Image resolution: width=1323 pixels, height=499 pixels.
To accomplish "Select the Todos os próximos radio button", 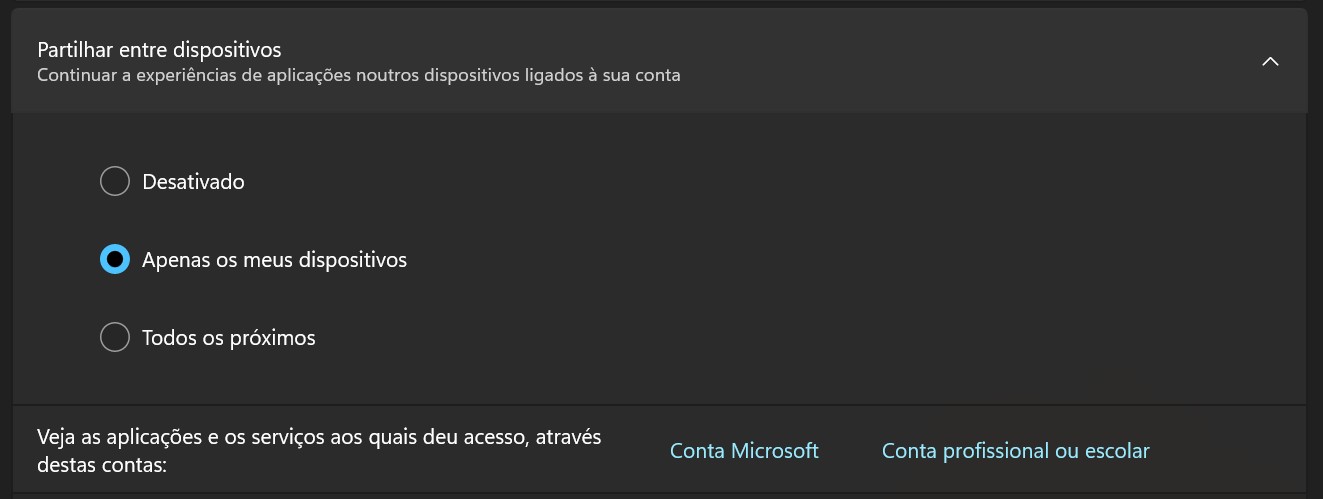I will point(115,337).
